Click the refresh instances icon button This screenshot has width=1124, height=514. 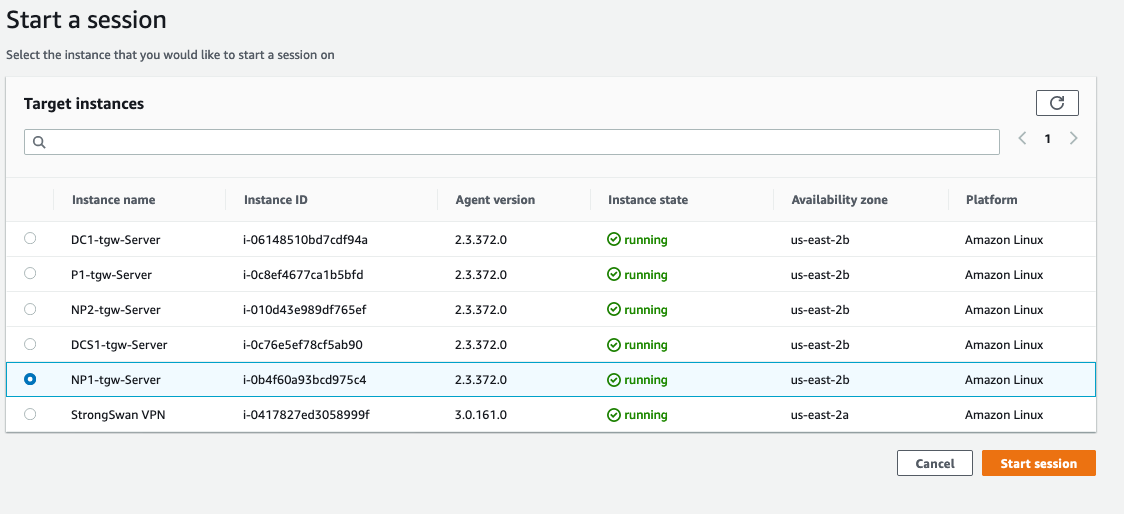pos(1057,103)
